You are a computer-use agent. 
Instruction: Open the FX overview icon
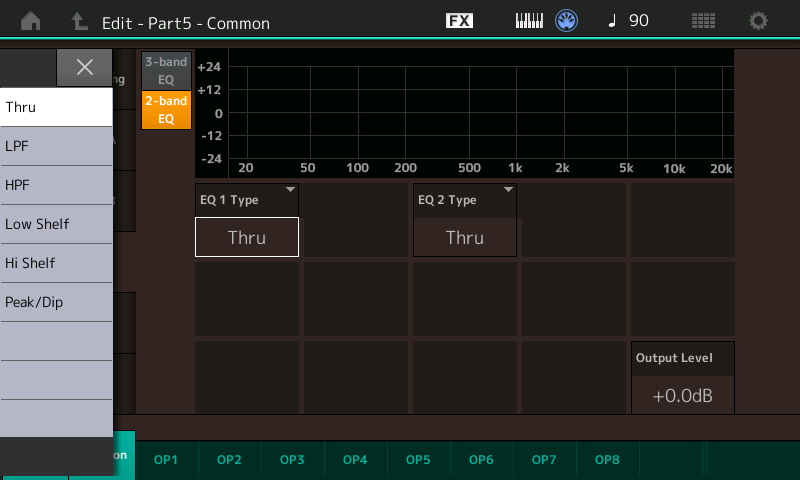459,21
